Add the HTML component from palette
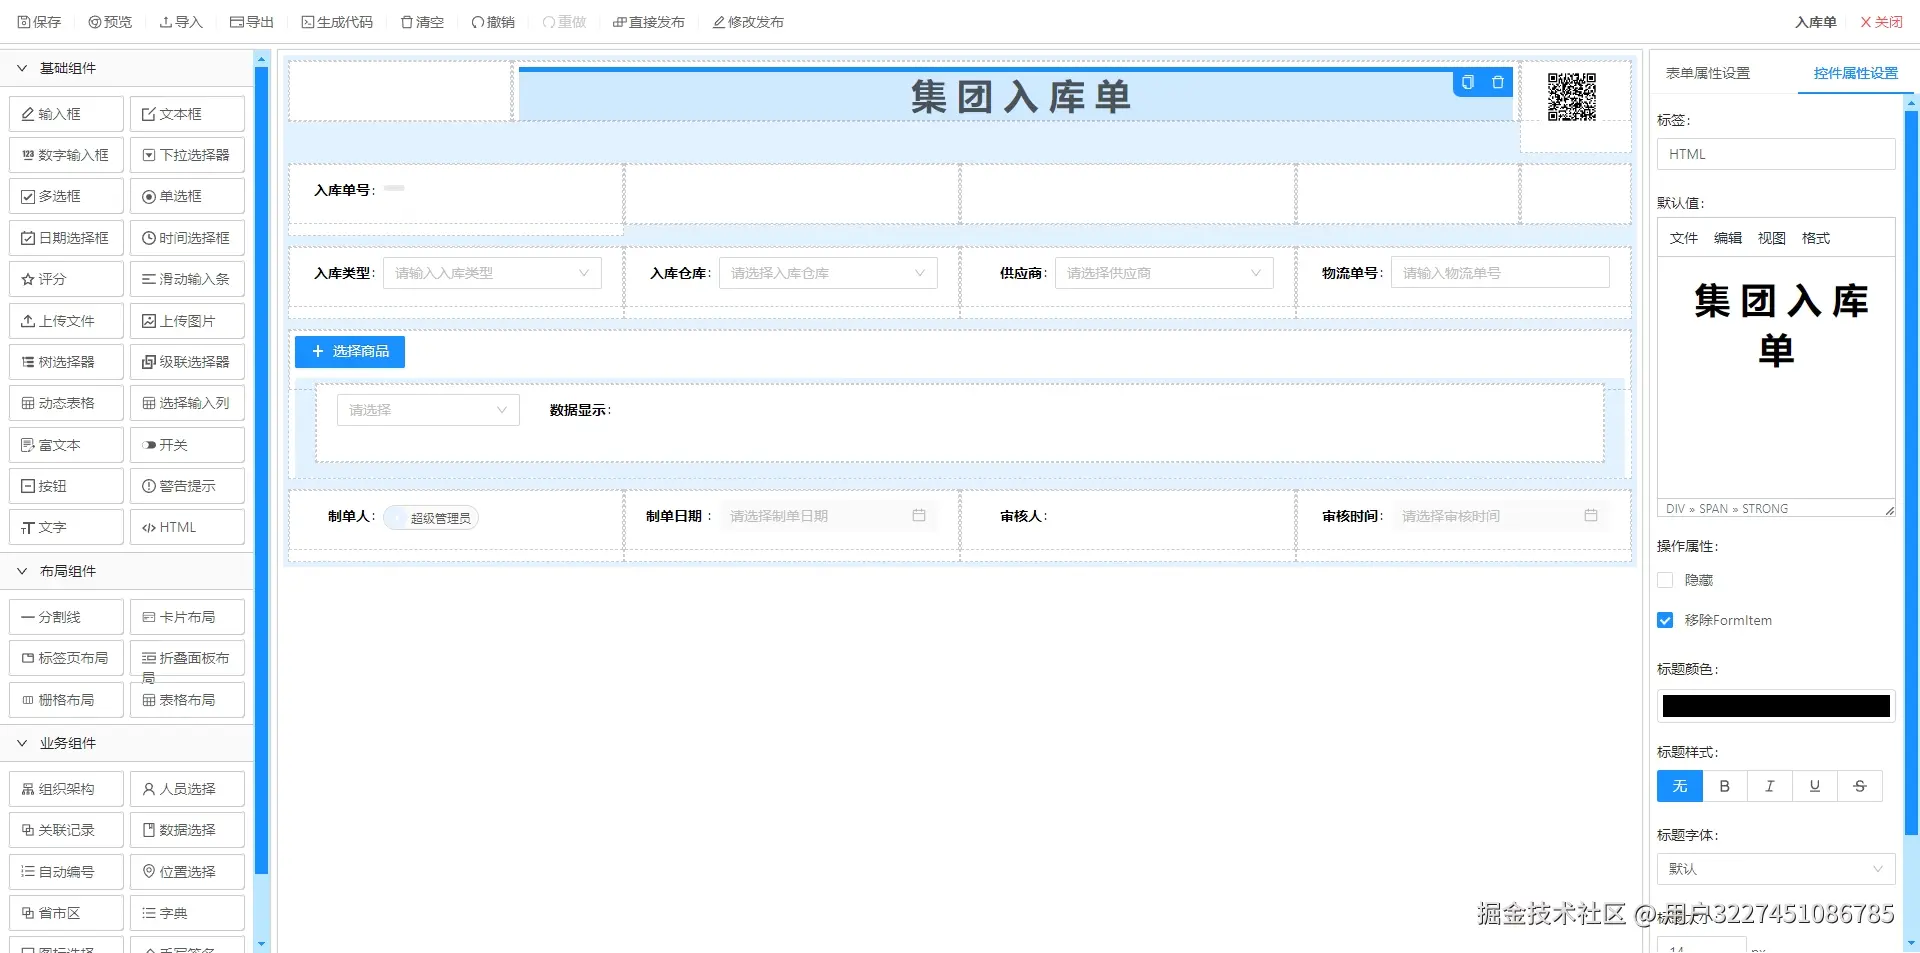Image resolution: width=1920 pixels, height=953 pixels. (x=187, y=527)
